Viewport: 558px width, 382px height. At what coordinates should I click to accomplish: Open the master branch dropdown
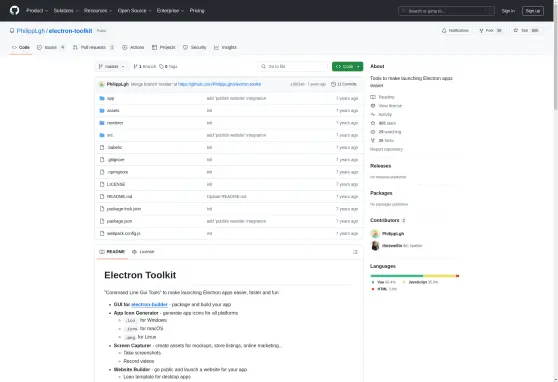111,67
